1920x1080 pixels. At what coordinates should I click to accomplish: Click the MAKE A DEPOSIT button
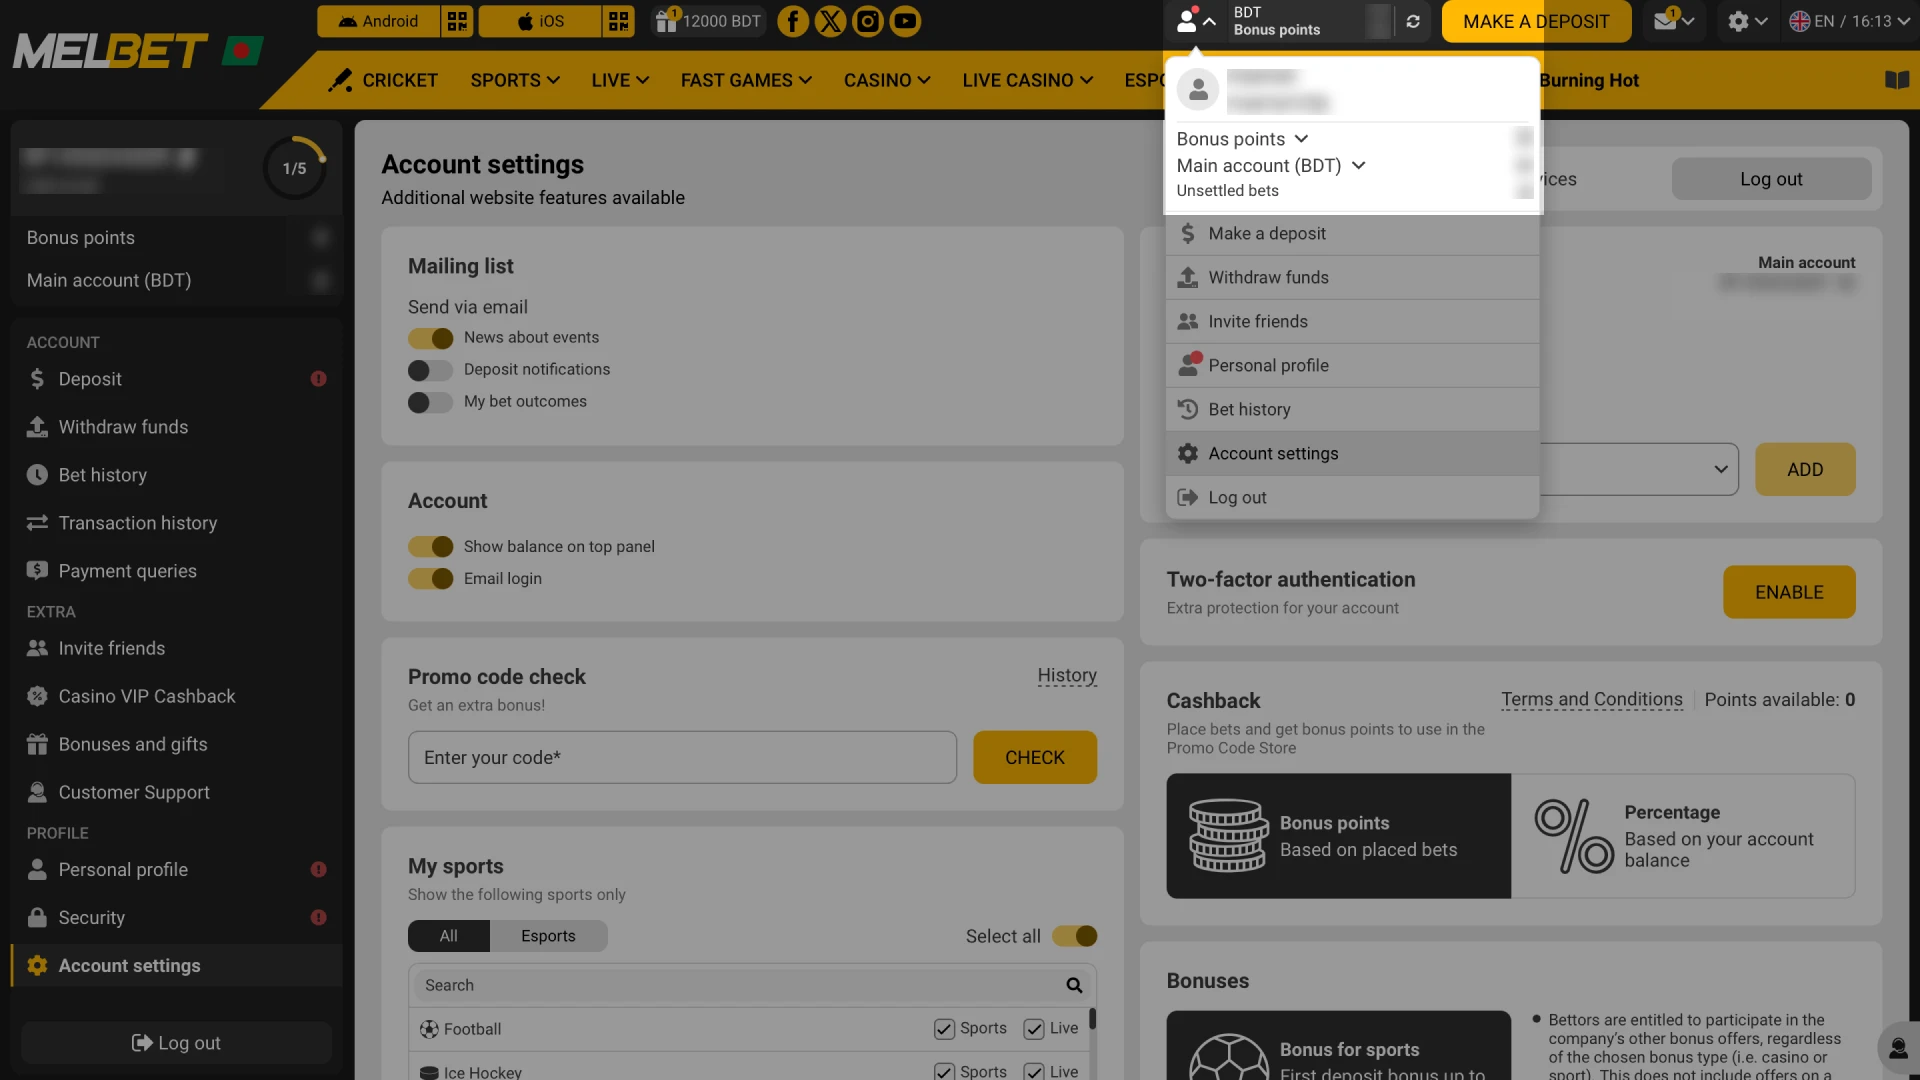point(1536,21)
